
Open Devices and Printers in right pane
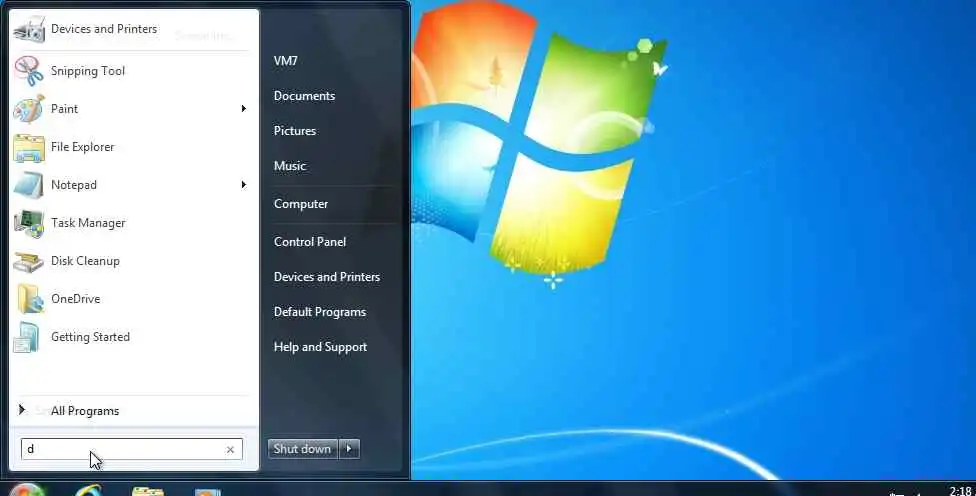point(327,277)
